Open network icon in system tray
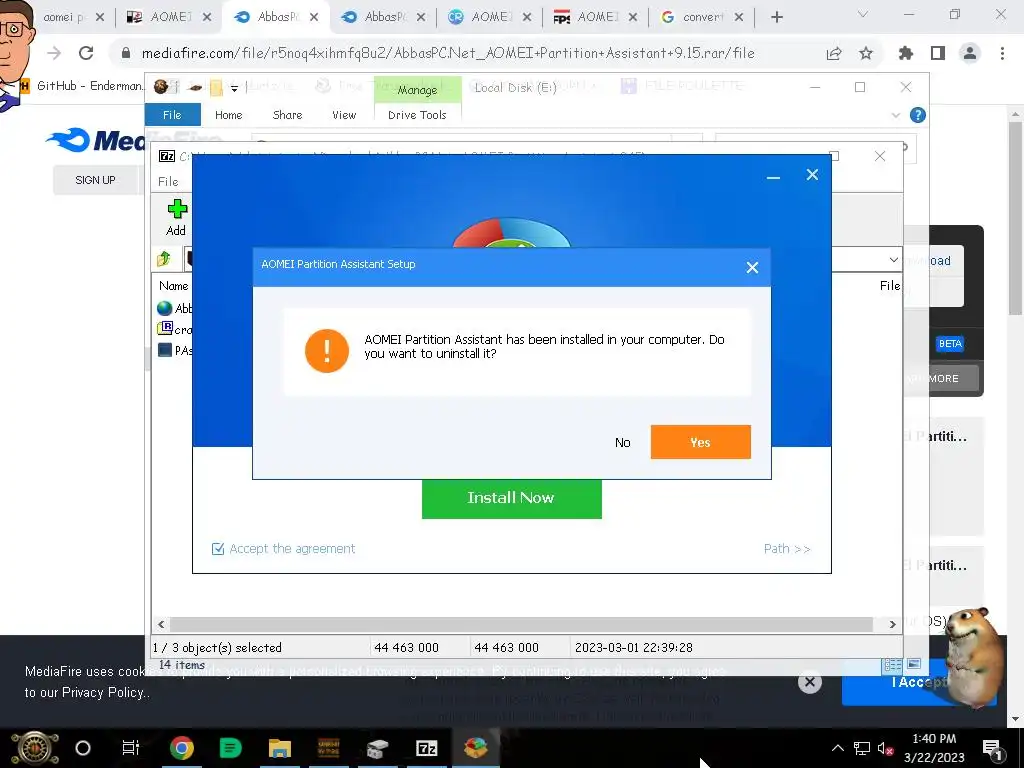Viewport: 1024px width, 768px height. point(862,748)
